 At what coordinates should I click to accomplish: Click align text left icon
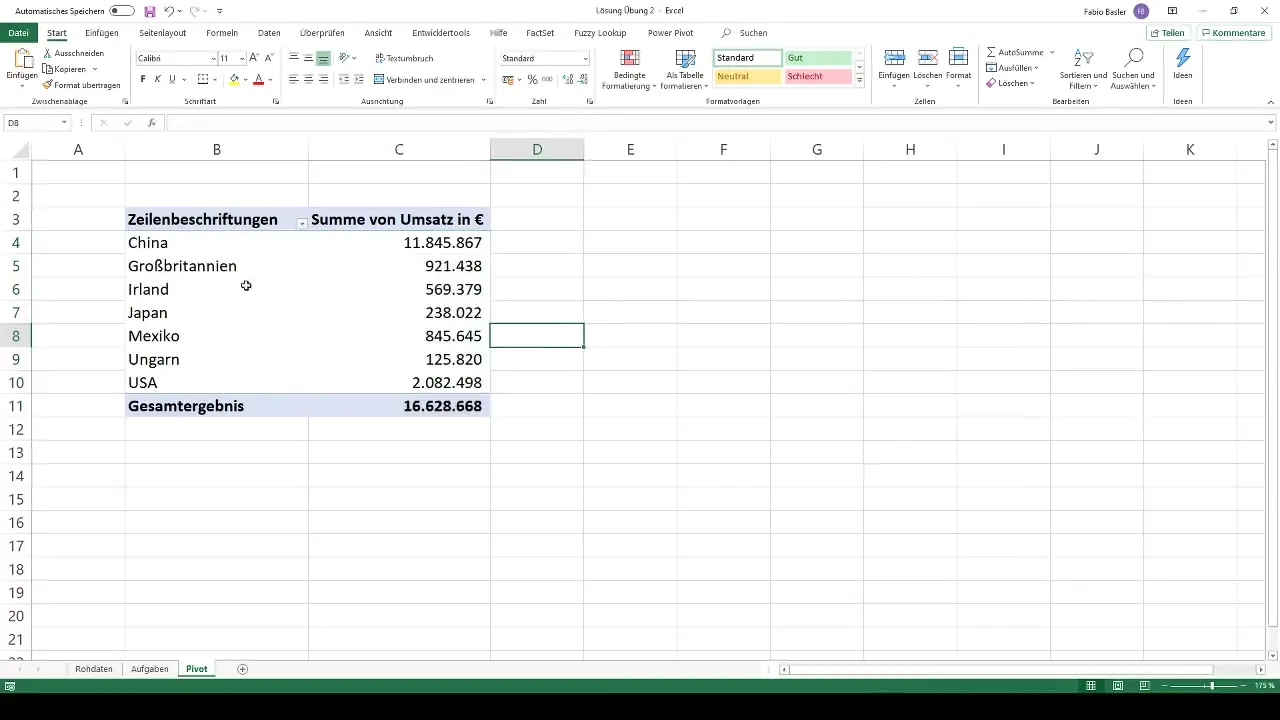coord(294,79)
